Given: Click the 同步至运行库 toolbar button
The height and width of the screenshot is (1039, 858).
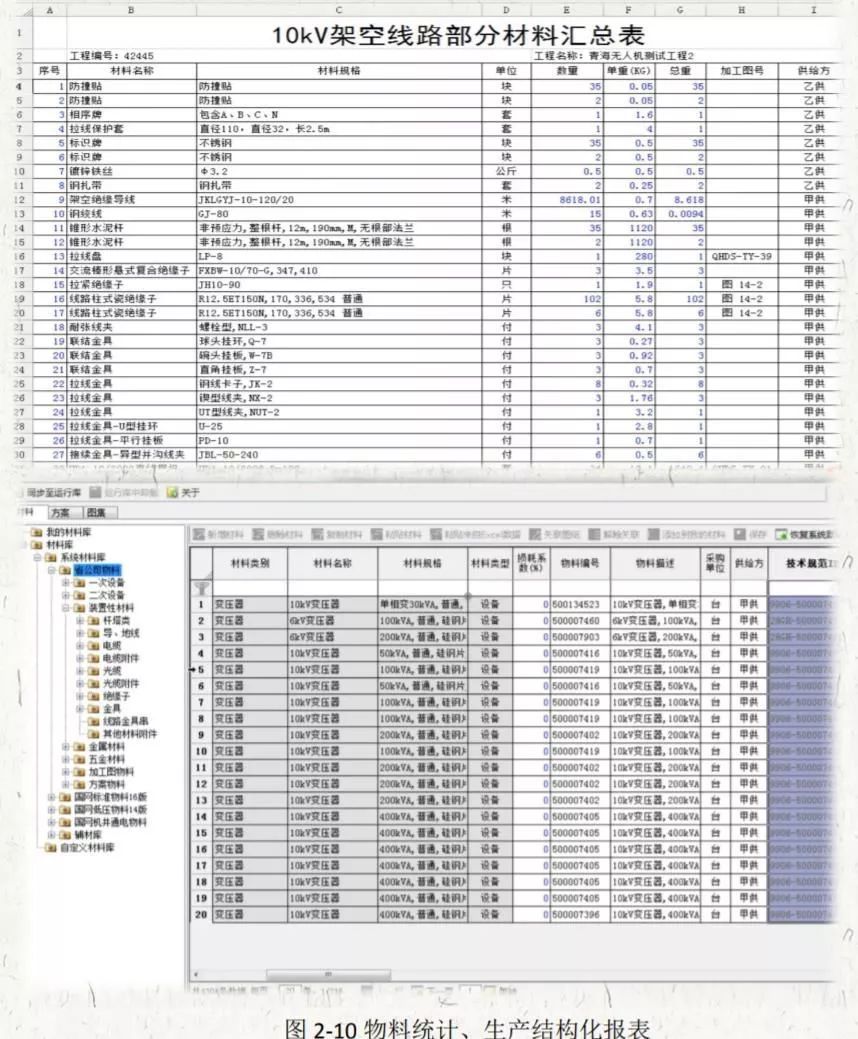Looking at the screenshot, I should [53, 492].
